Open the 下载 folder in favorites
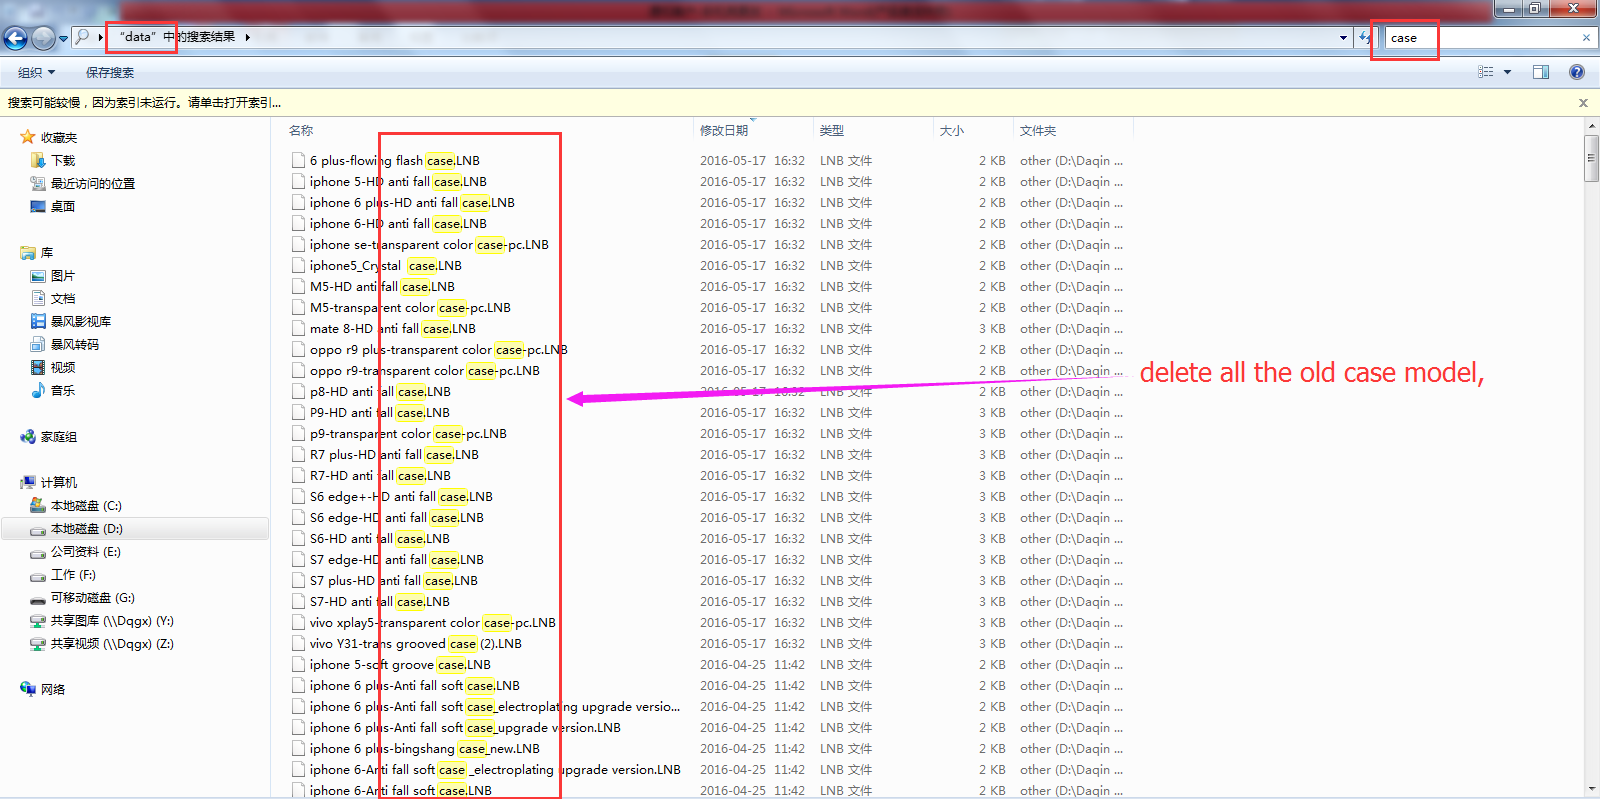 pos(63,161)
